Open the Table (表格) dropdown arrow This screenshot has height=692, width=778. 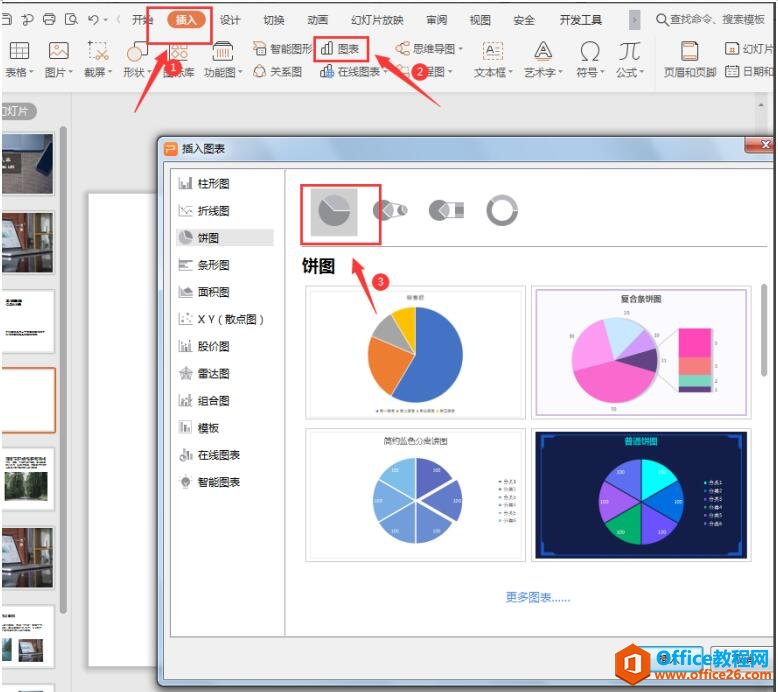click(31, 72)
